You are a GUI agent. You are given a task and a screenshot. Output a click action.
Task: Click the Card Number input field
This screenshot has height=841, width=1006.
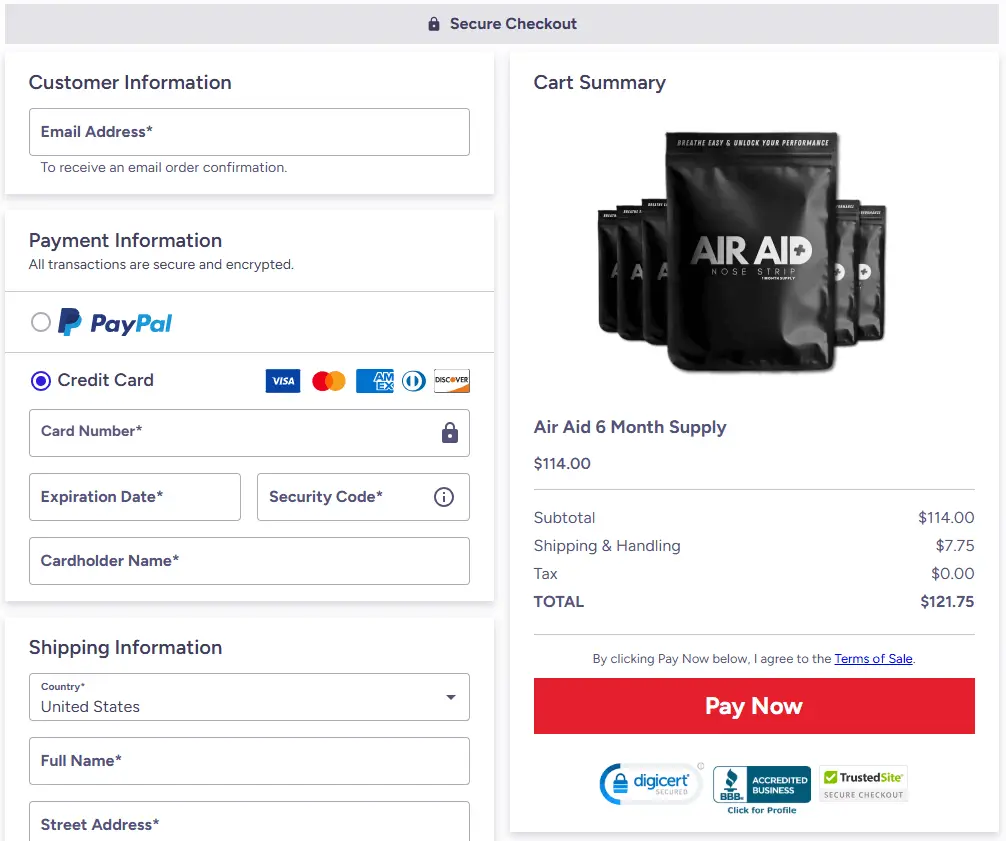pyautogui.click(x=249, y=433)
